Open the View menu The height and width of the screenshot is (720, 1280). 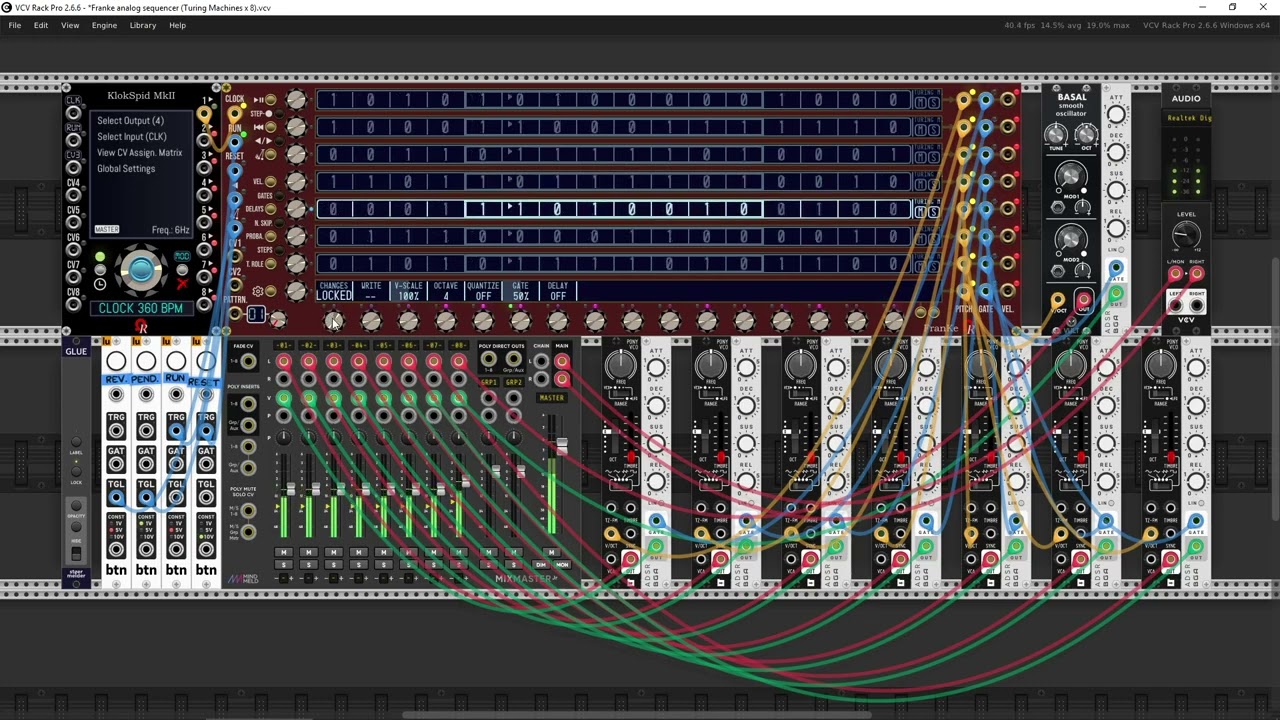(70, 25)
